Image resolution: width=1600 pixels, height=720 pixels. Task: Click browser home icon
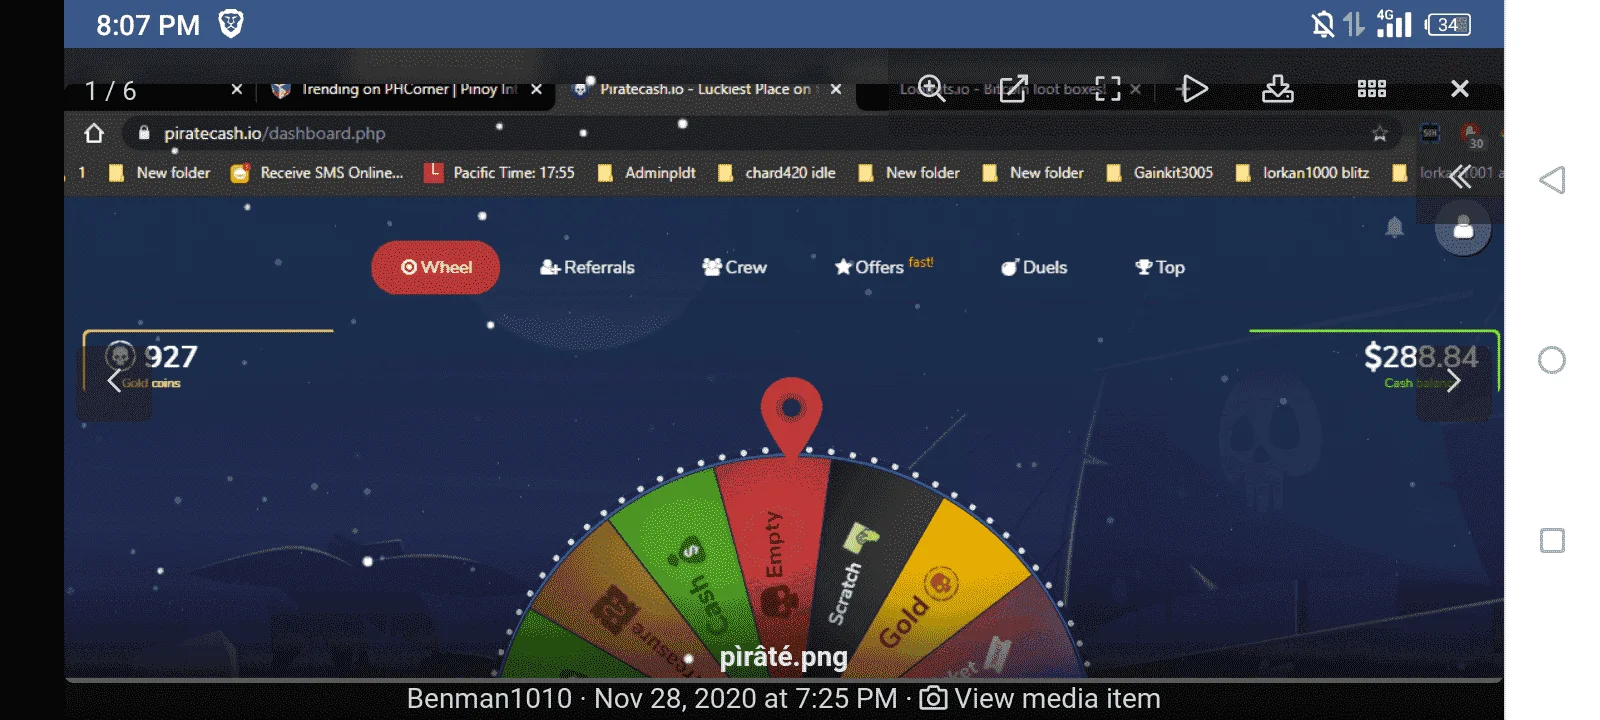tap(94, 133)
